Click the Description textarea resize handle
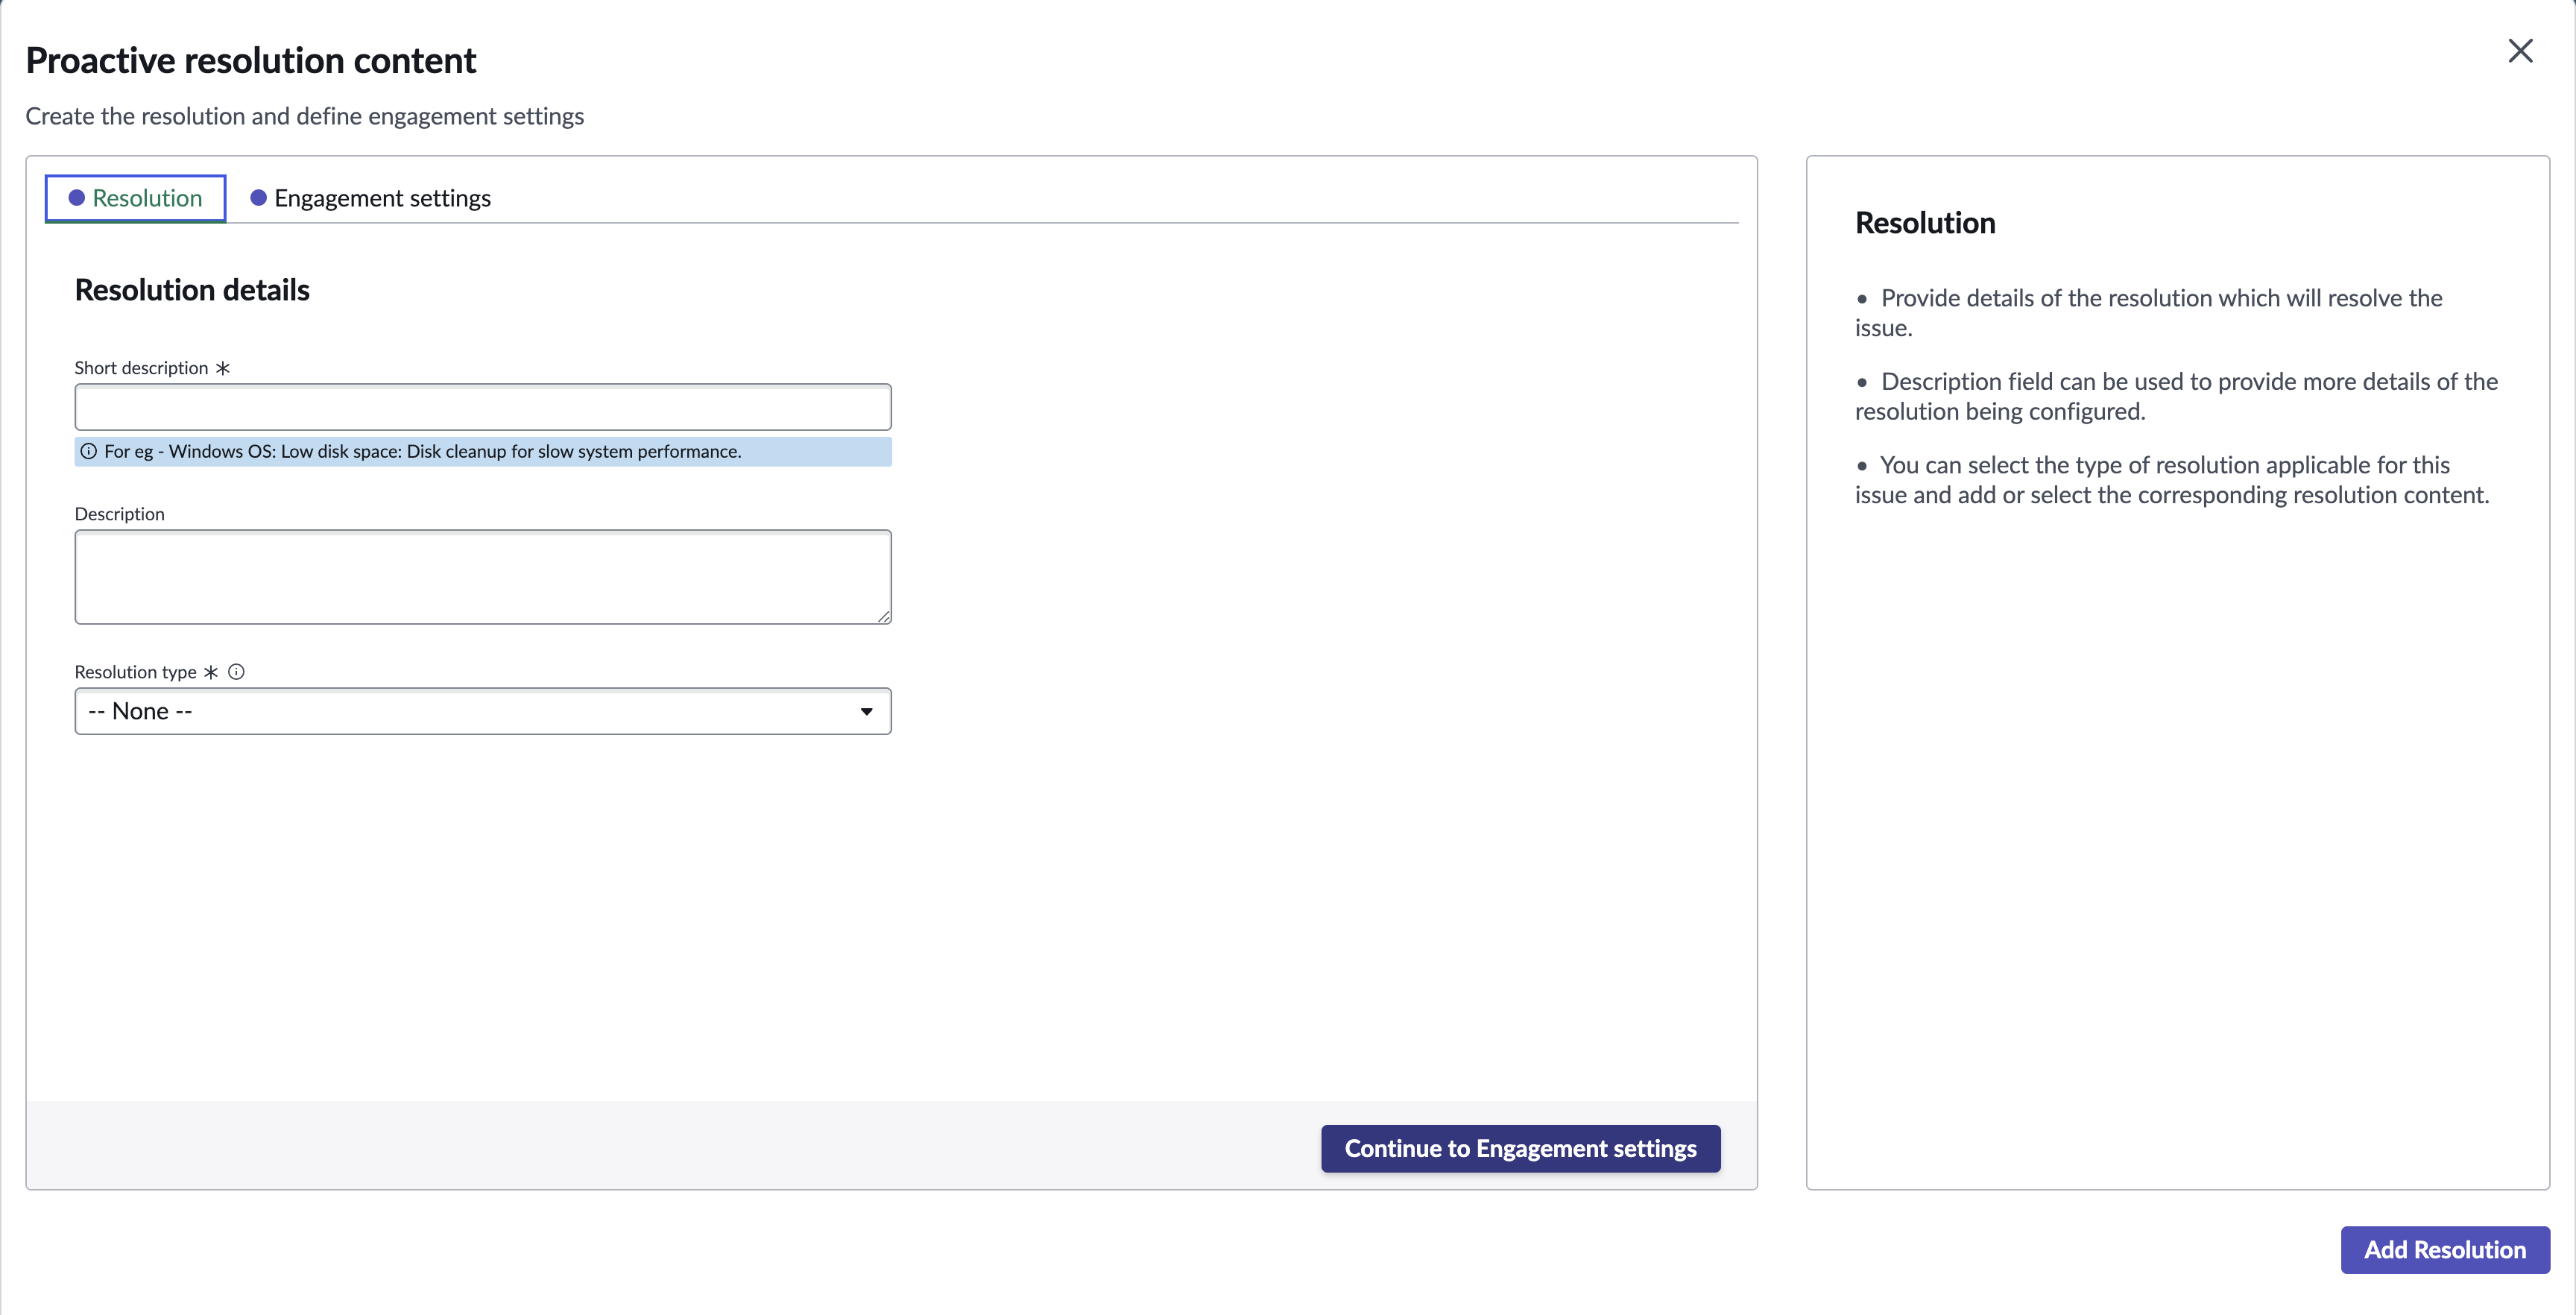Screen dimensions: 2576x1315 point(883,616)
